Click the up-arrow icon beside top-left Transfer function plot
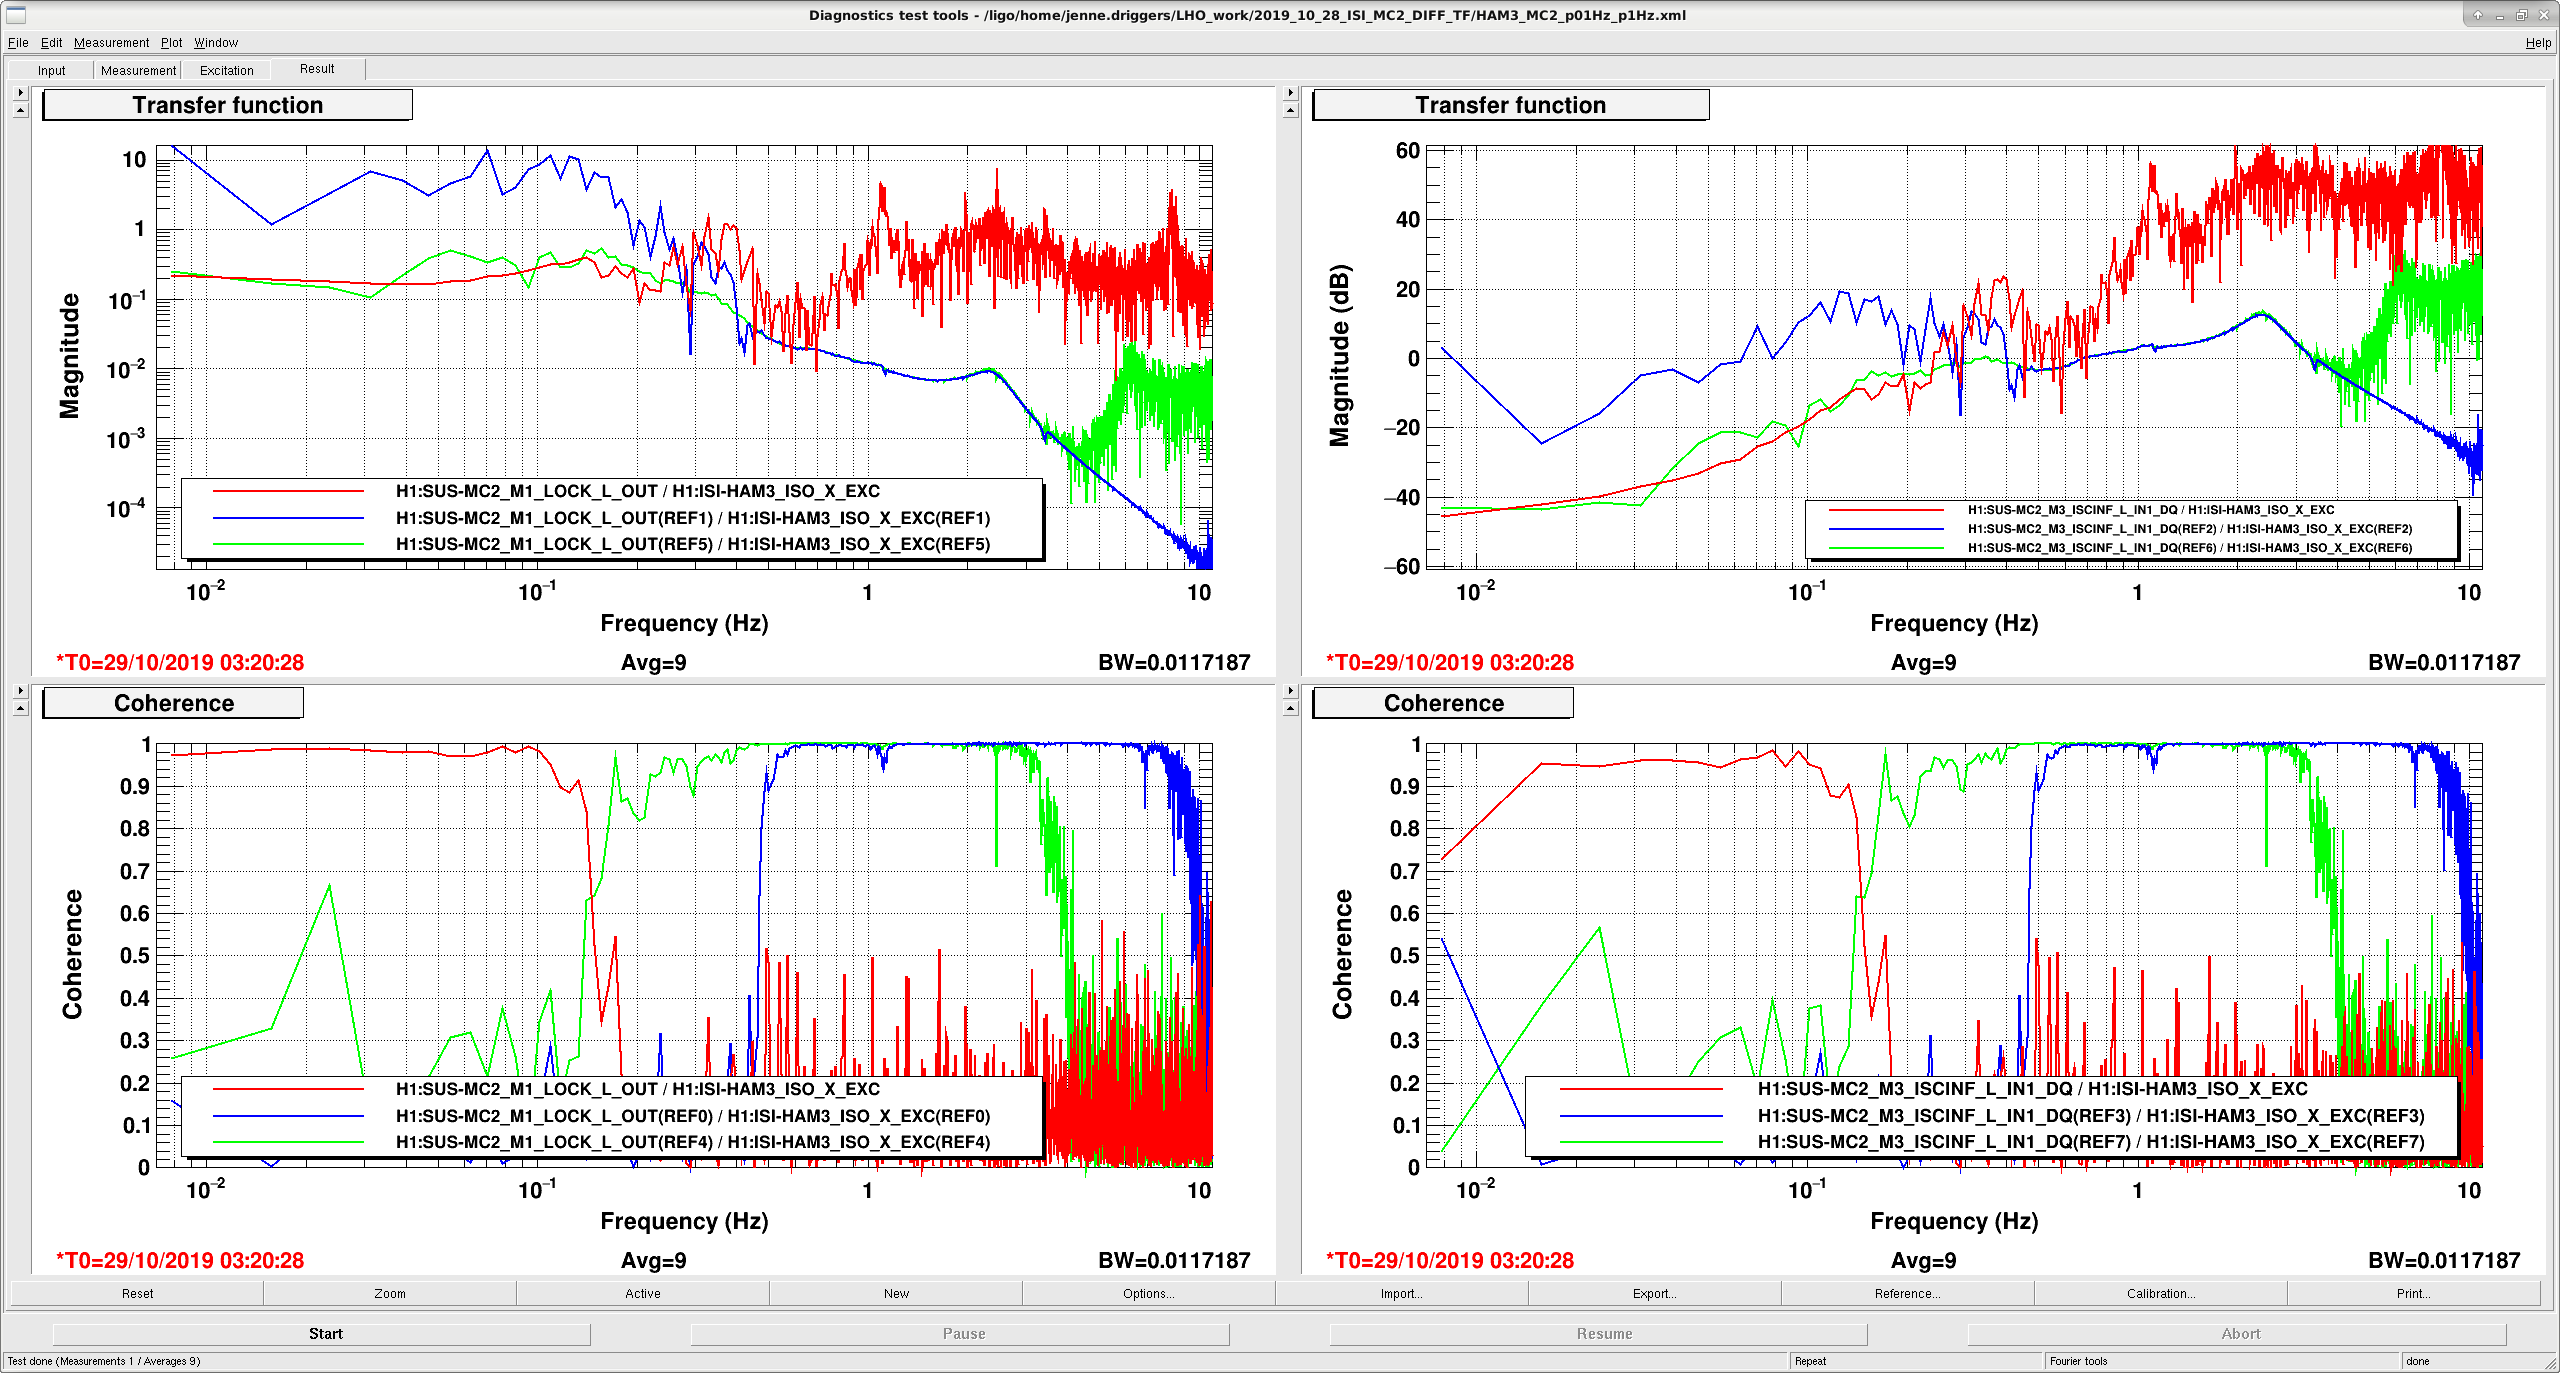Screen dimensions: 2560x1373 point(20,110)
